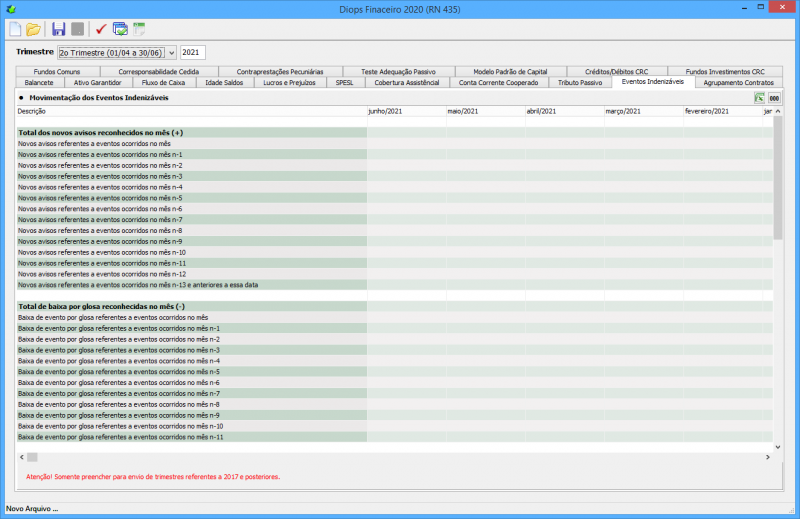This screenshot has width=800, height=519.
Task: Select Contraprestações Pecuniárias tab
Action: click(280, 71)
